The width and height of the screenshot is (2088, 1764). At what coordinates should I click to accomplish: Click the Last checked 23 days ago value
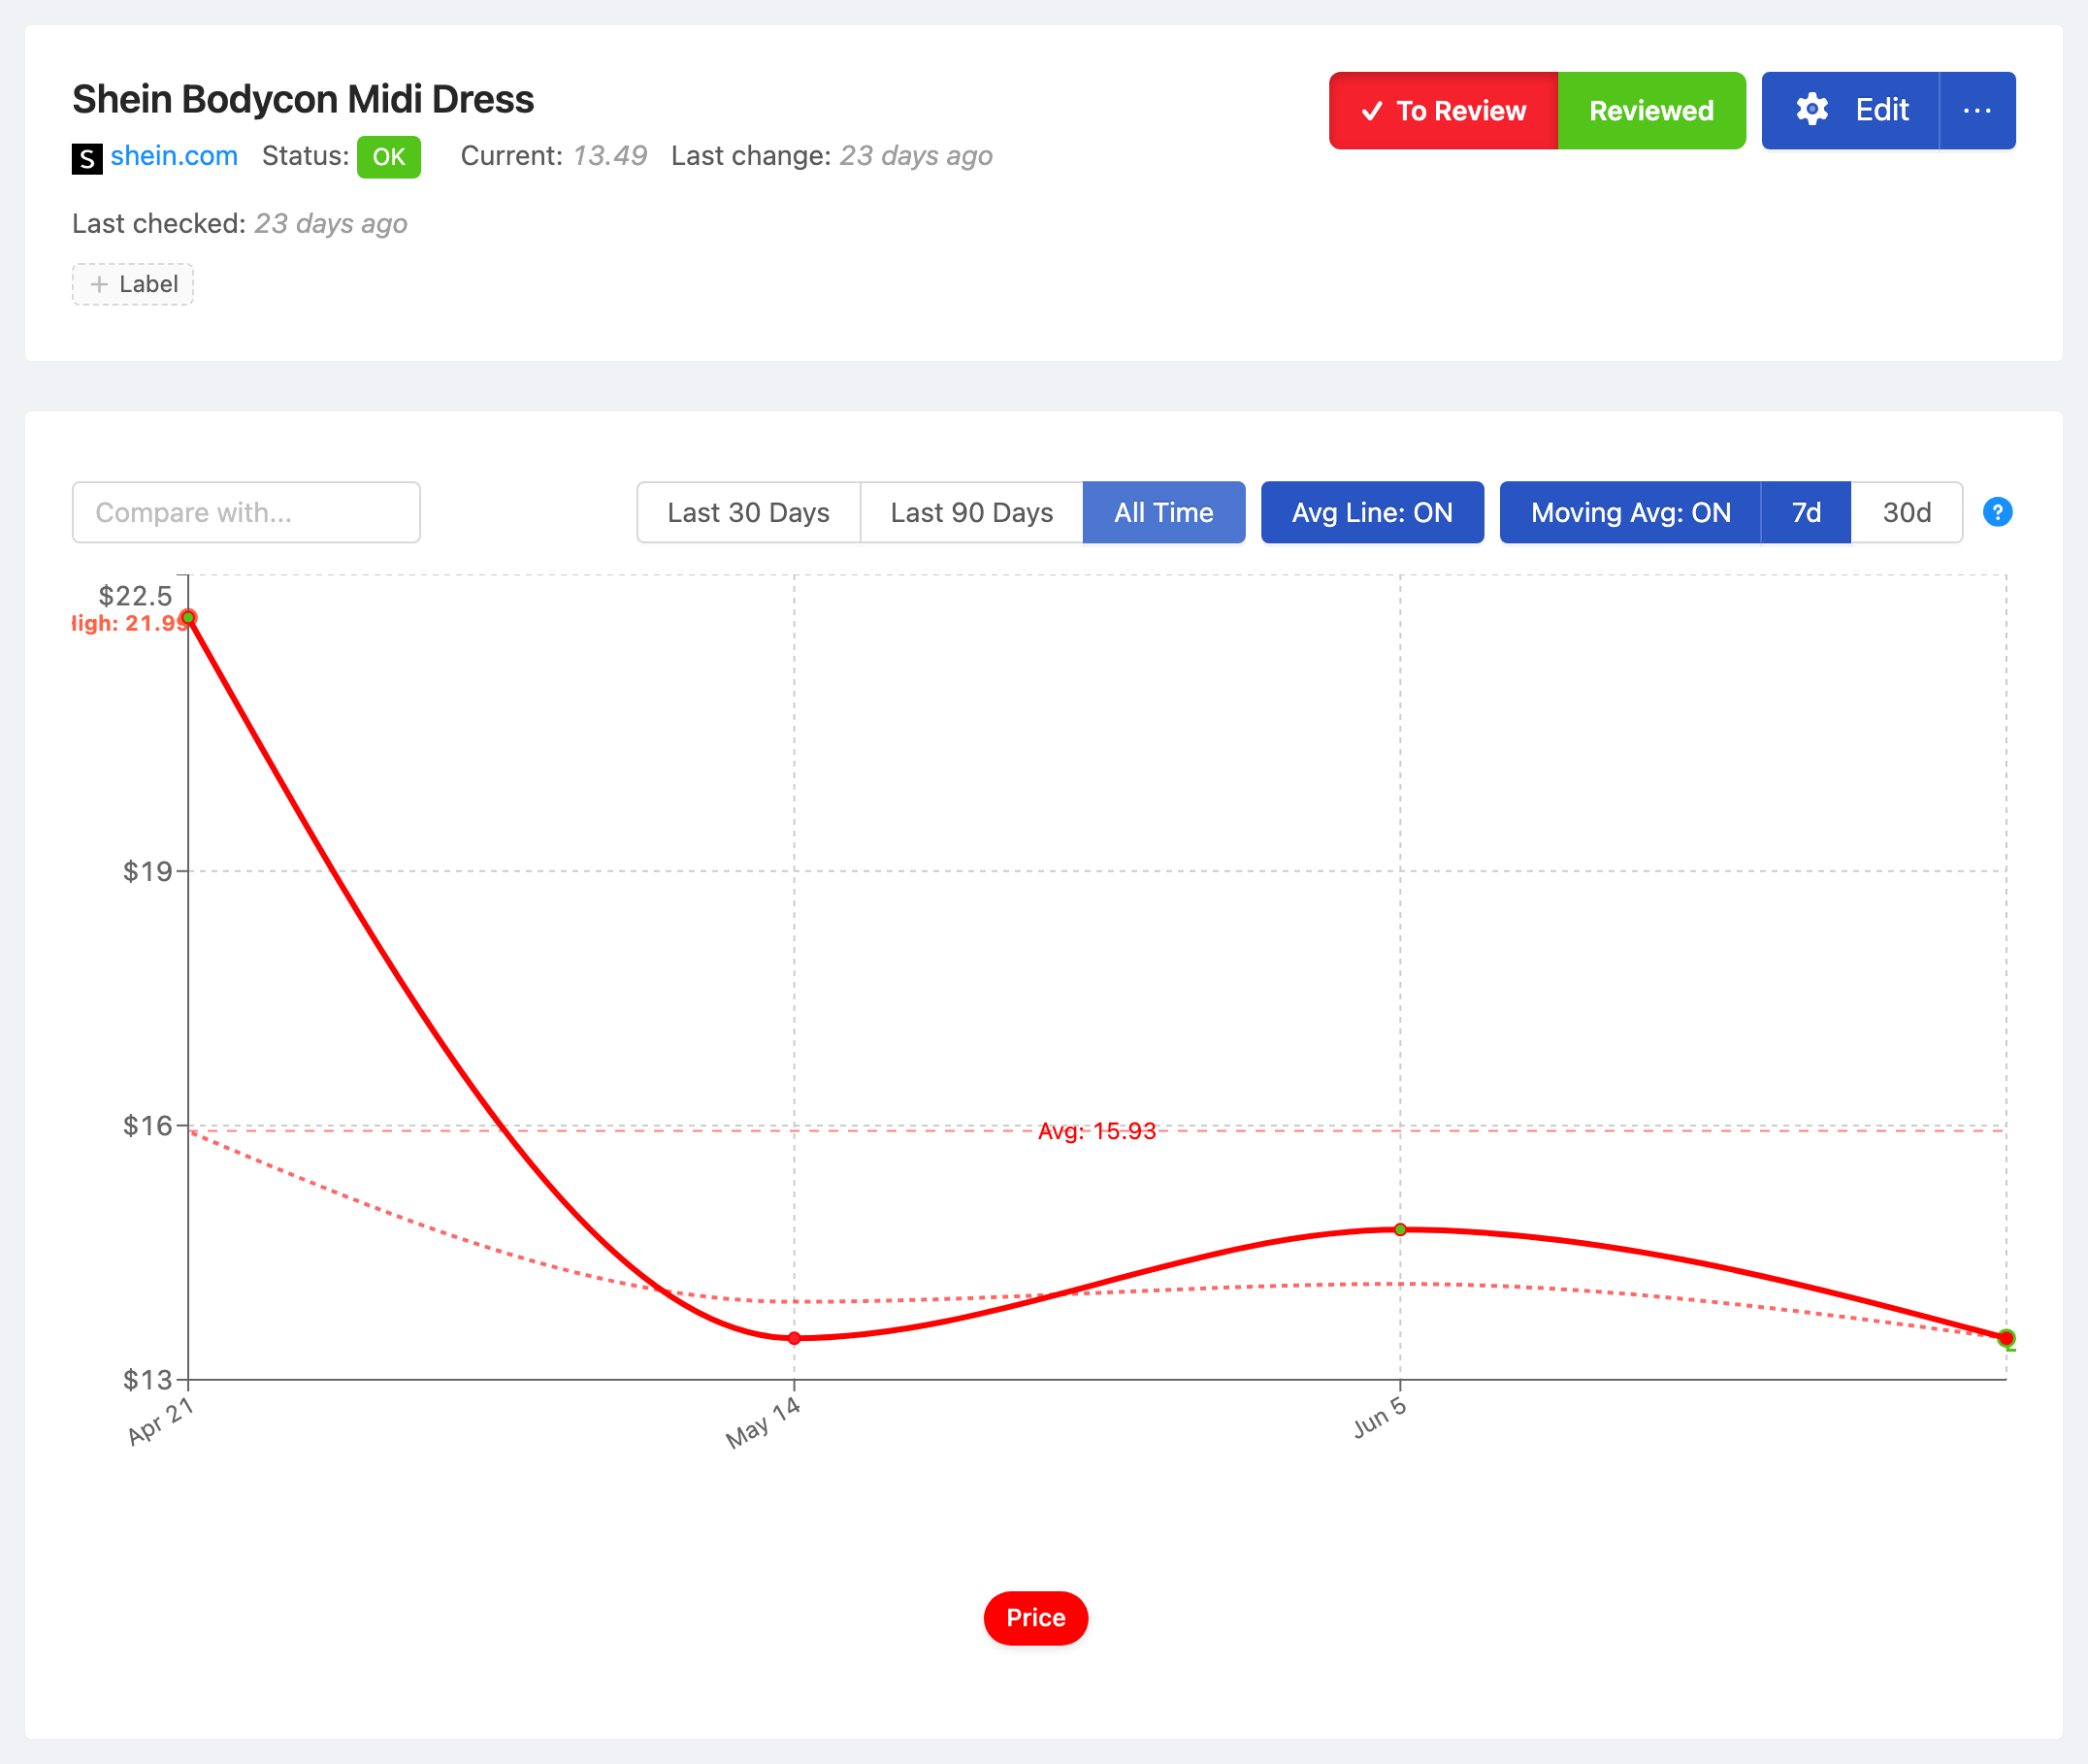(x=330, y=223)
